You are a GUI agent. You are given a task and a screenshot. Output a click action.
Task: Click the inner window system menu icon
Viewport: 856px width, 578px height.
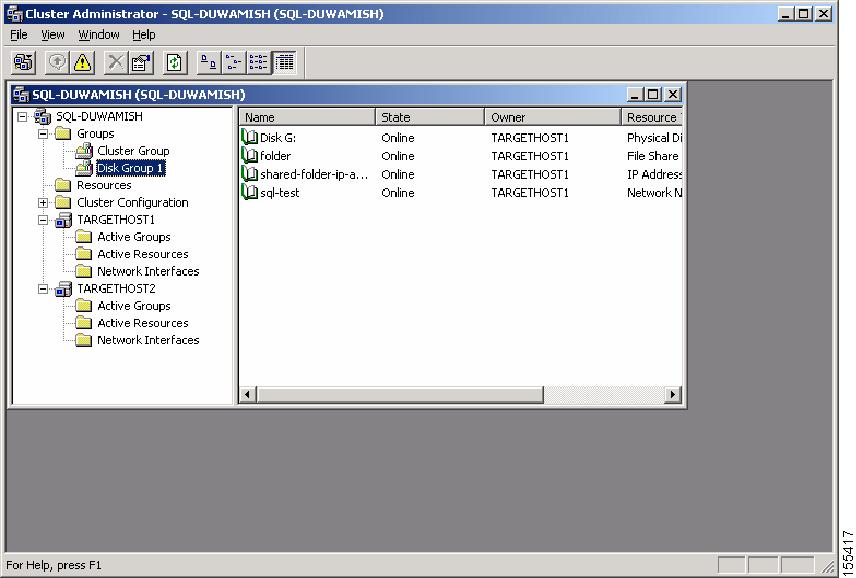coord(21,94)
